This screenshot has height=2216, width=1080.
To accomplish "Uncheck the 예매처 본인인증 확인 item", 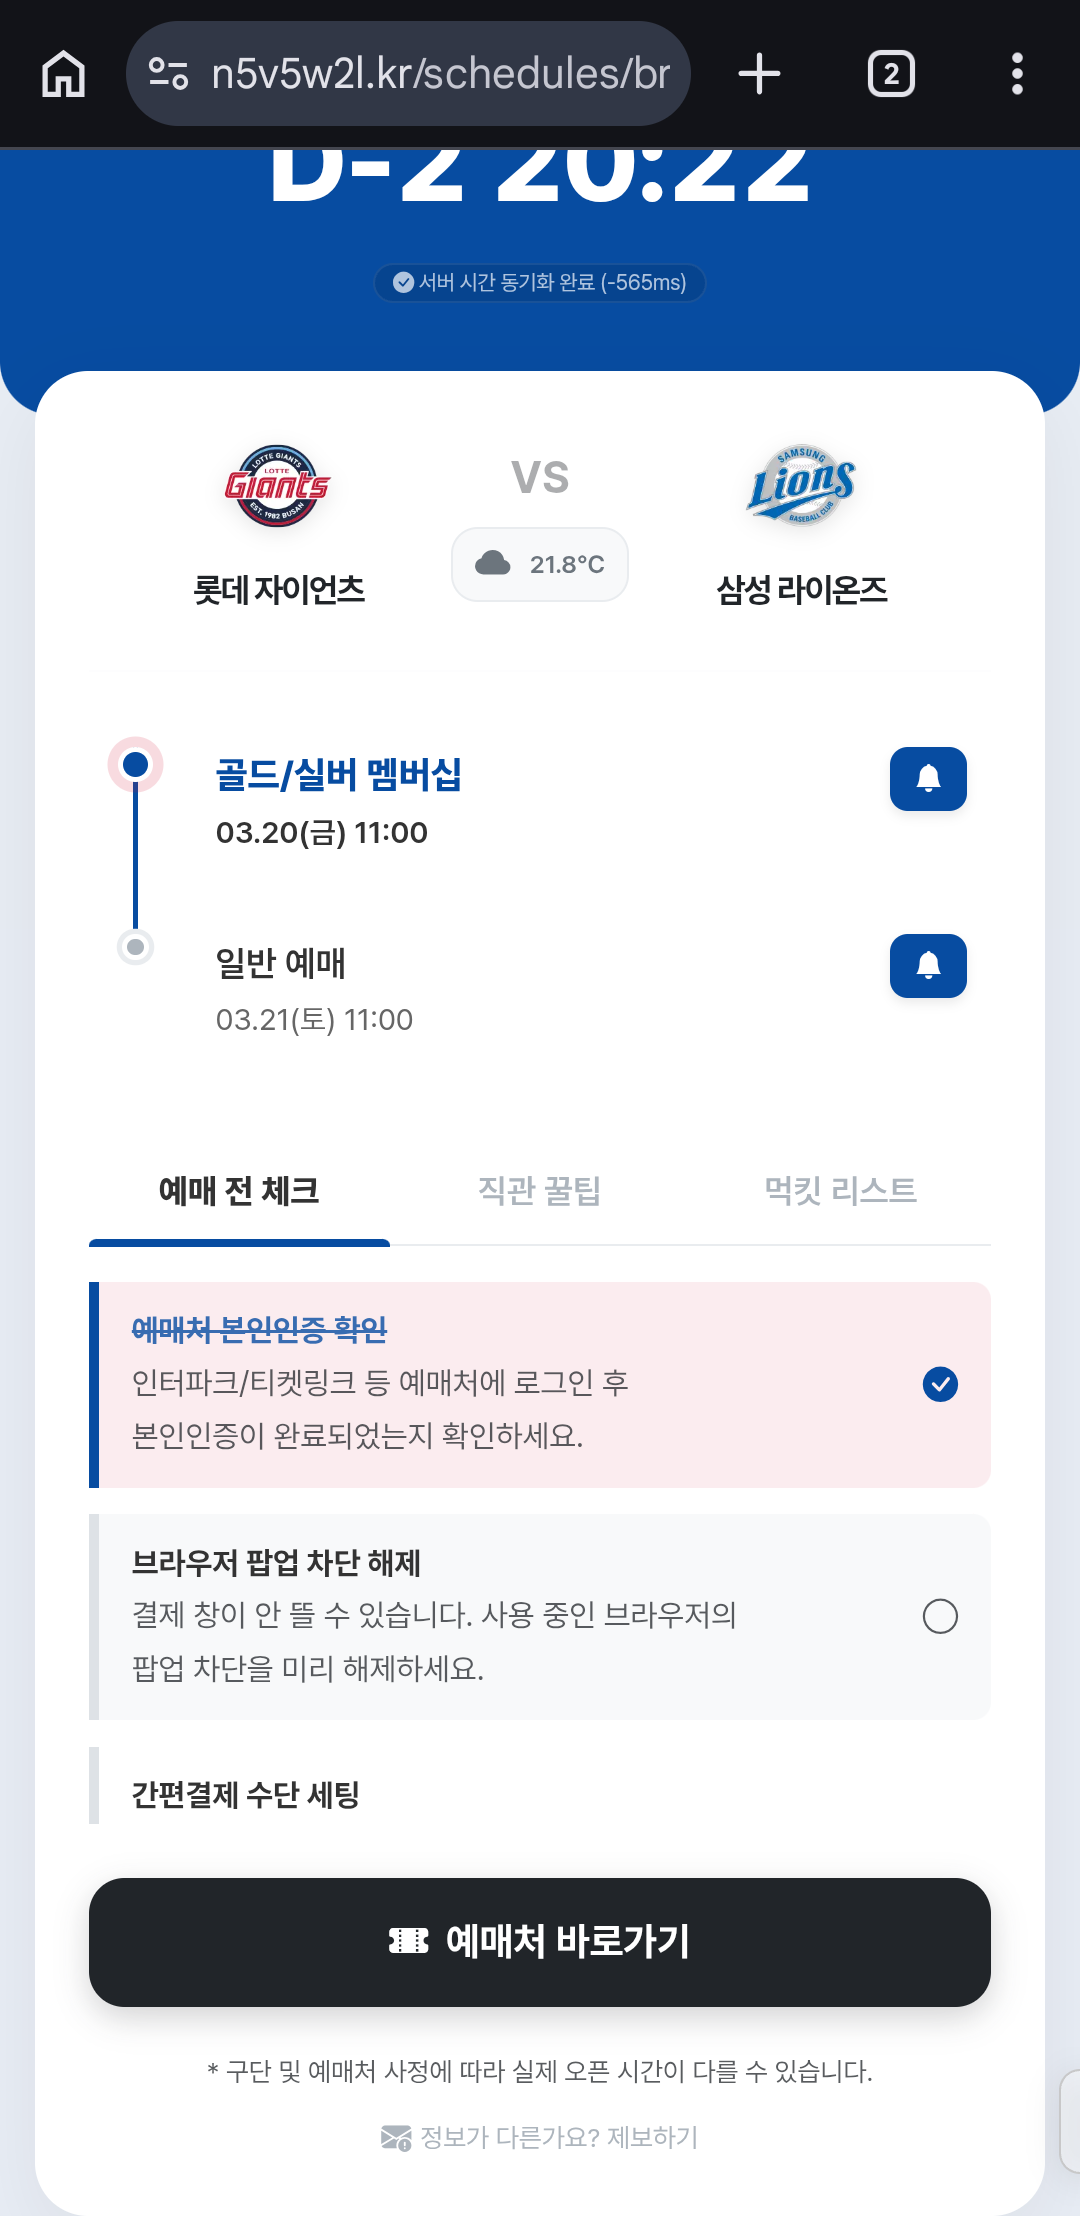I will pyautogui.click(x=940, y=1384).
